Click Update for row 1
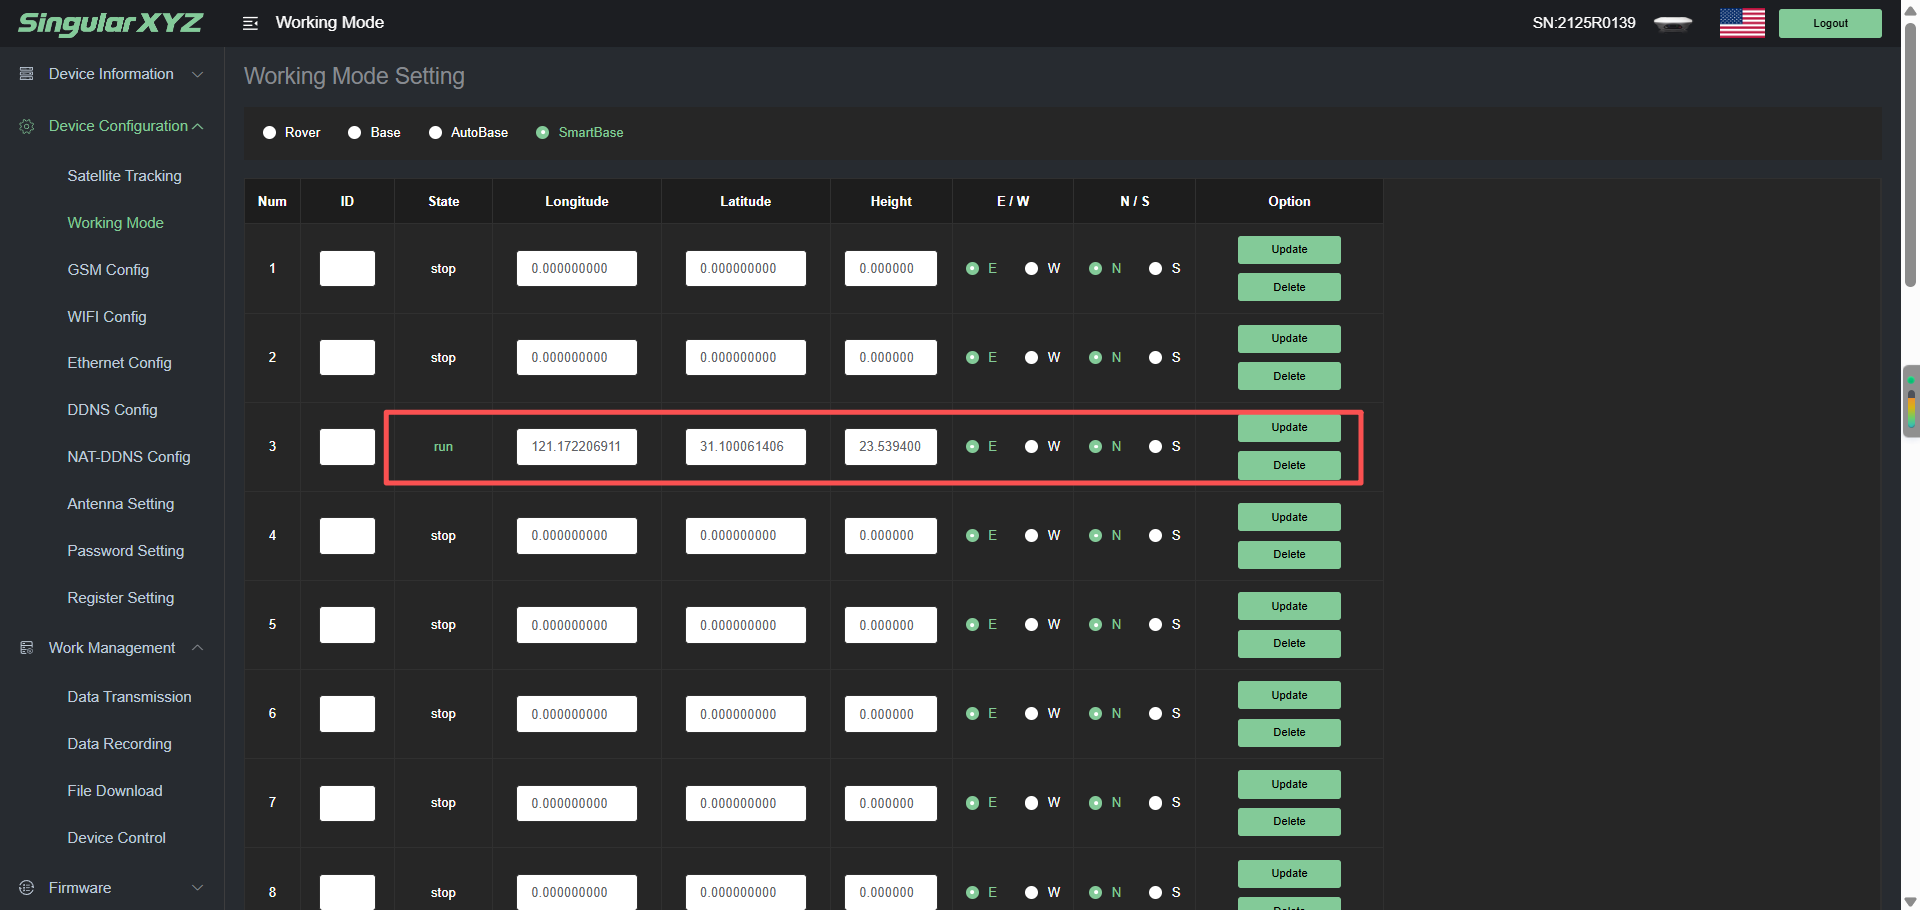Viewport: 1920px width, 910px height. [1289, 250]
